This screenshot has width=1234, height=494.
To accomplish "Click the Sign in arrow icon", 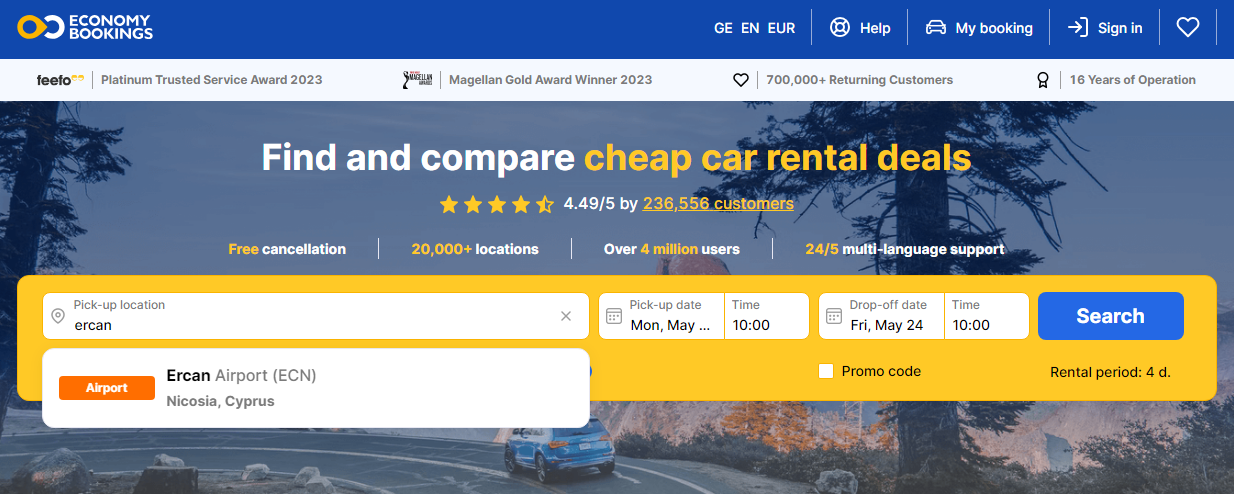I will 1078,28.
